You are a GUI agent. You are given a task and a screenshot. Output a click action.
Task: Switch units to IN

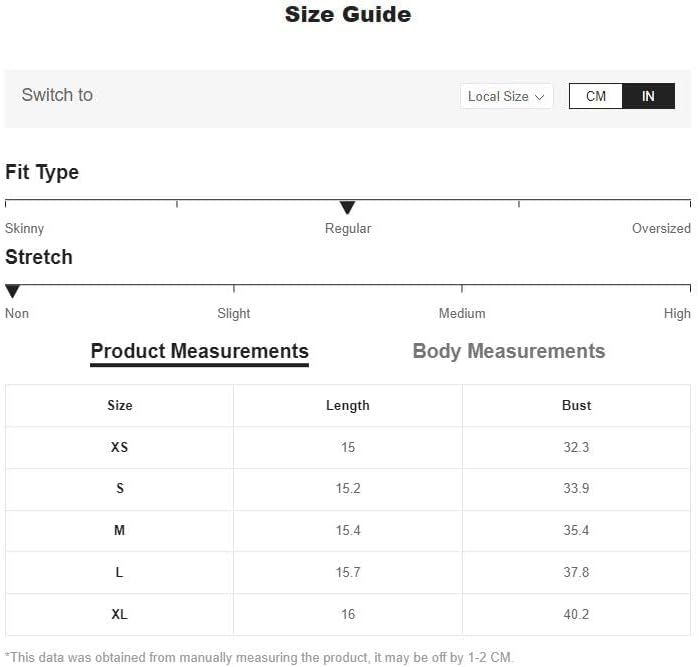coord(648,96)
